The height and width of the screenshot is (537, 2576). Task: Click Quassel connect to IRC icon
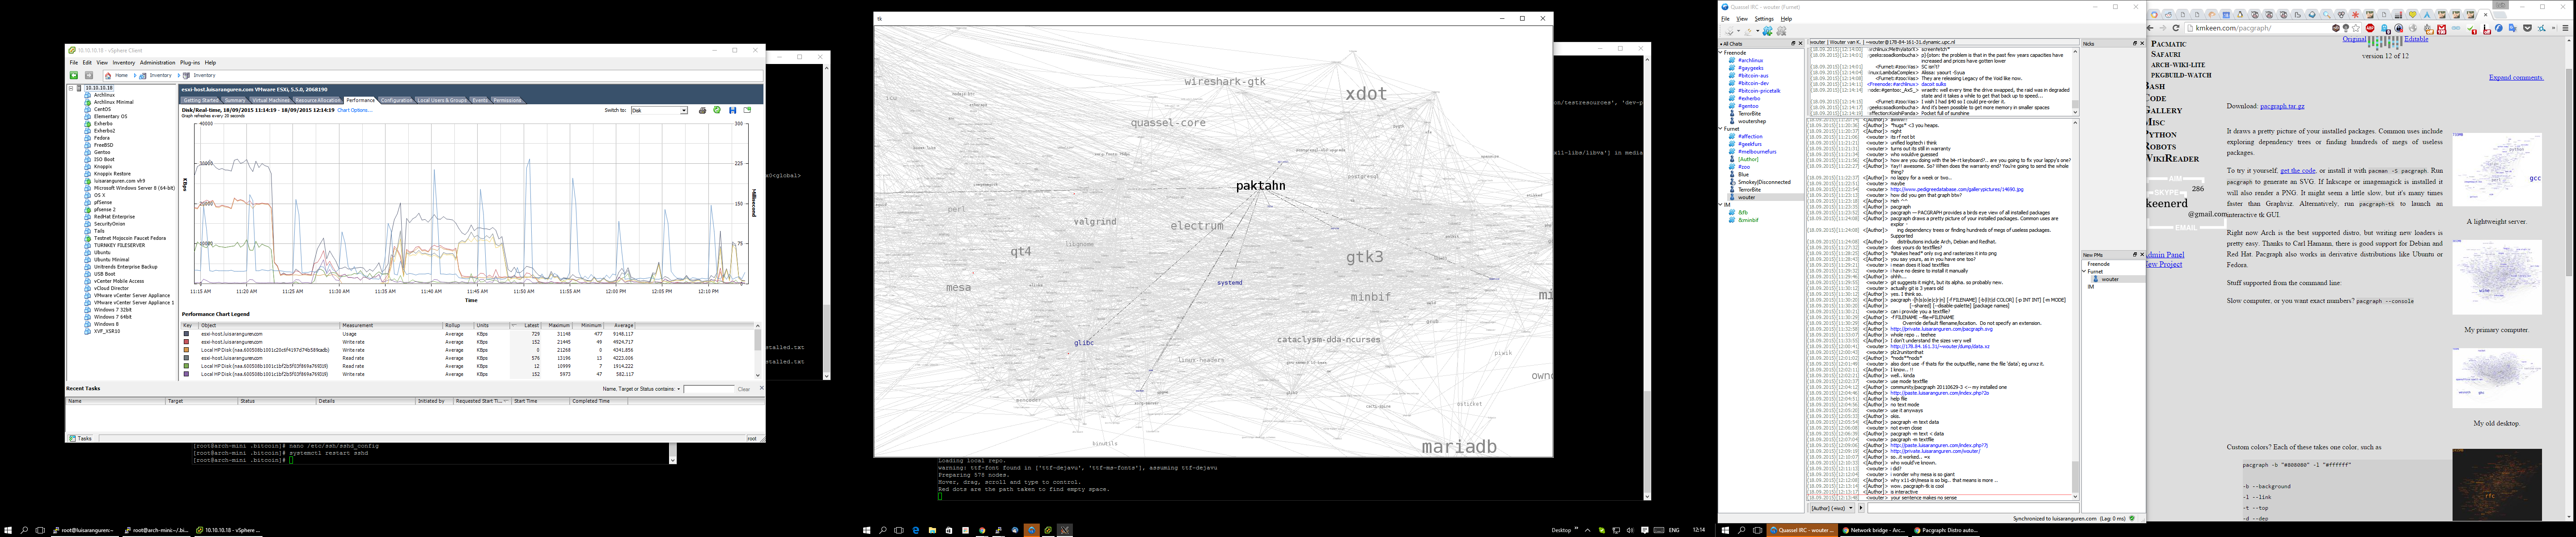point(1729,31)
